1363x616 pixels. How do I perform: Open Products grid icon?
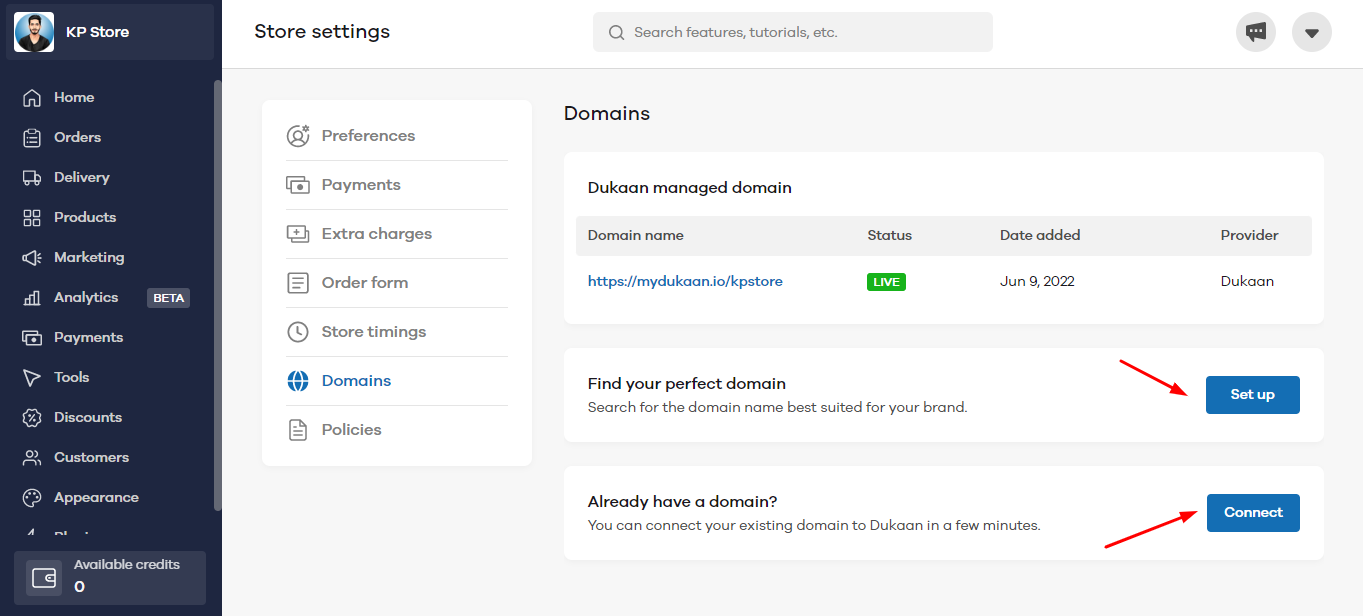pos(33,217)
